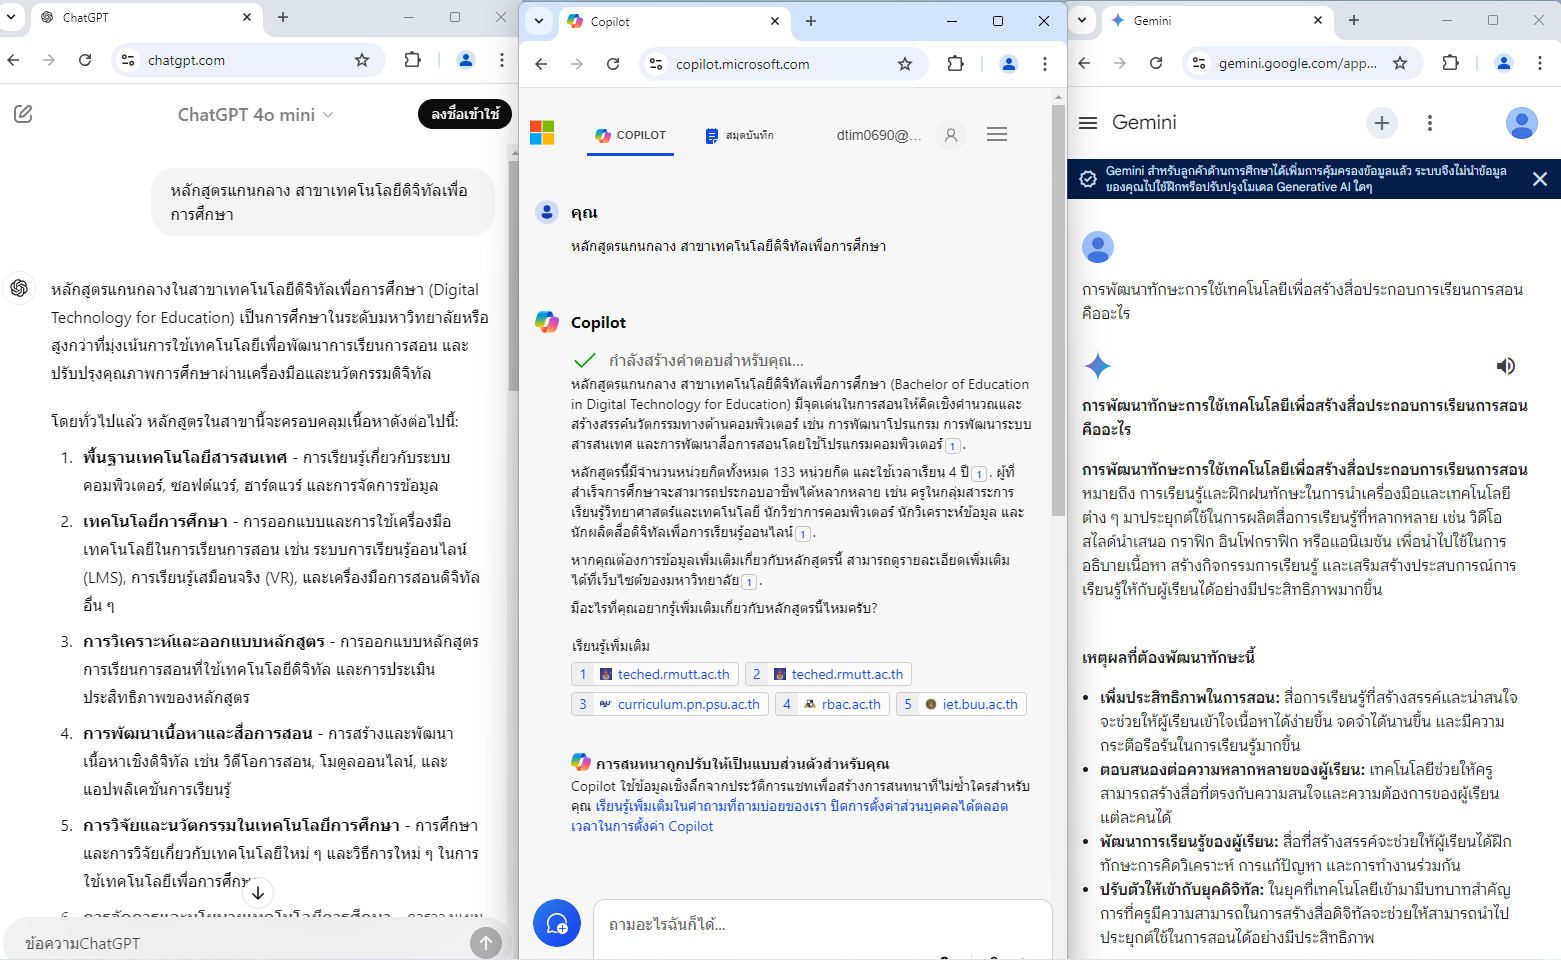
Task: Open Copilot hamburger menu
Action: (996, 134)
